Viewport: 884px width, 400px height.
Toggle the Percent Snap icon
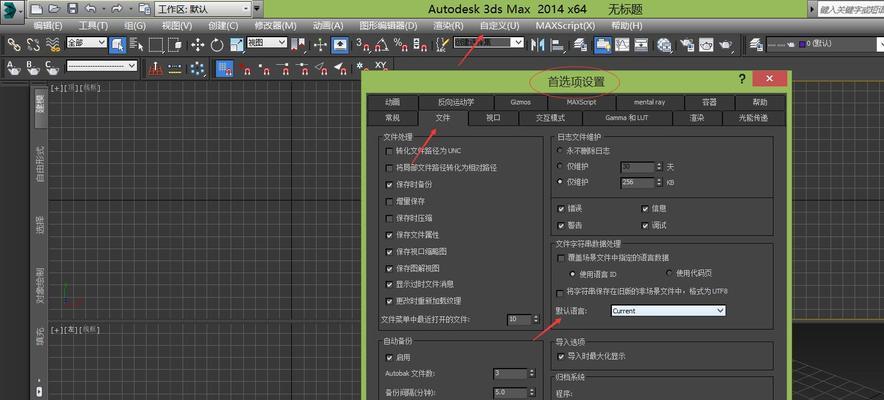pos(400,45)
